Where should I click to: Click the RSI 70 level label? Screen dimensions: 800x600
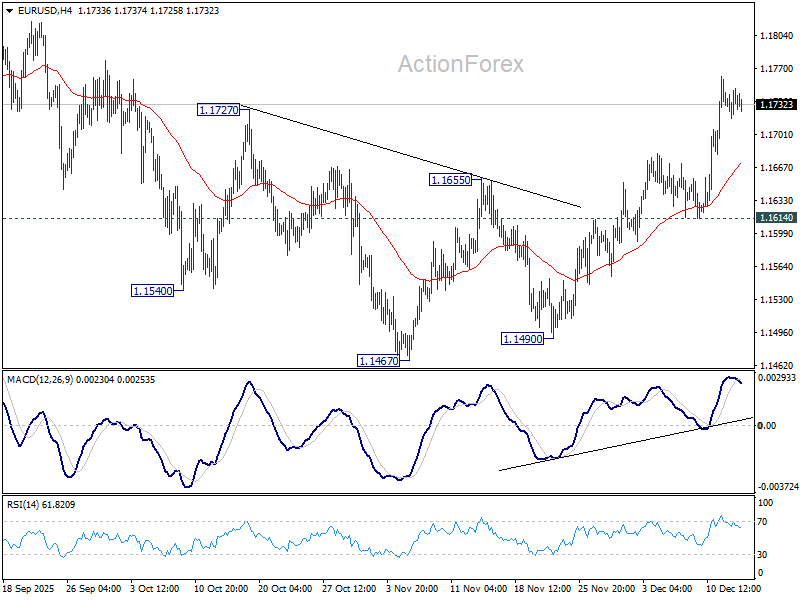[x=762, y=522]
